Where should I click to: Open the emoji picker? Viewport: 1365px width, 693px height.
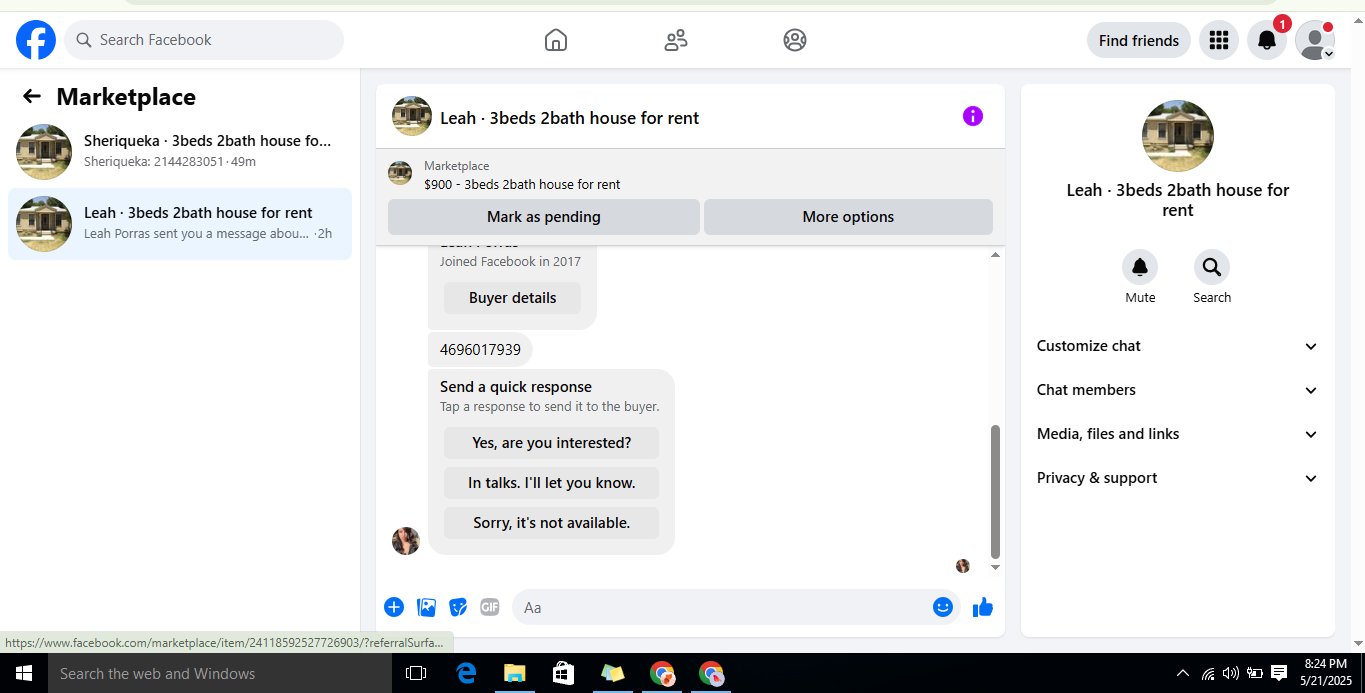(x=943, y=607)
